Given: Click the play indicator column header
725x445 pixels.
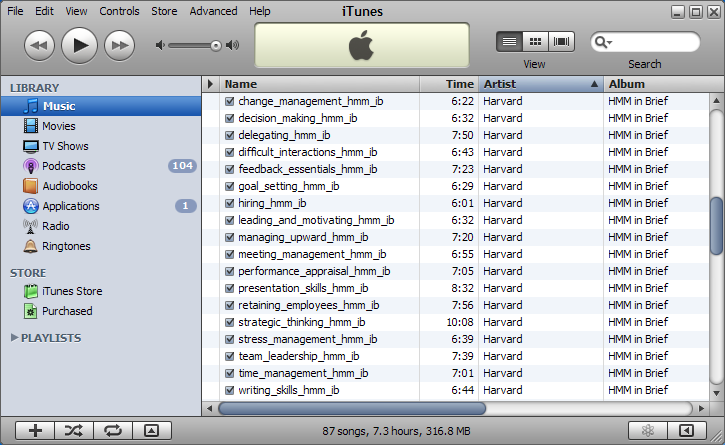Looking at the screenshot, I should point(210,84).
